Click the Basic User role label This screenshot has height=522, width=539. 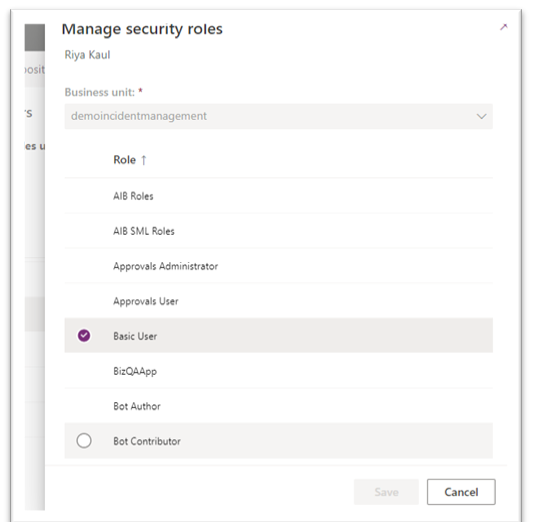point(135,336)
